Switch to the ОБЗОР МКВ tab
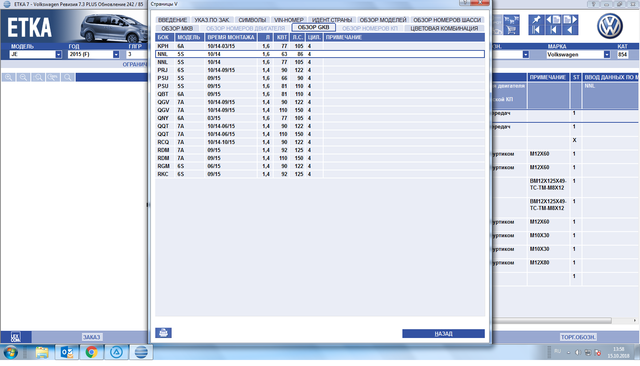This screenshot has width=640, height=366. click(x=177, y=28)
